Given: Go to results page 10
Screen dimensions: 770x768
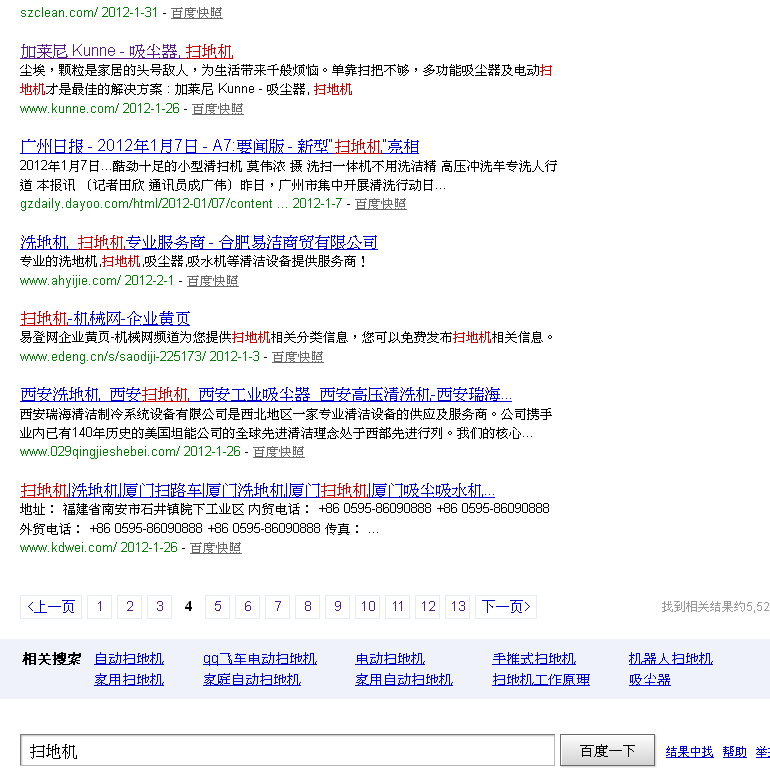Looking at the screenshot, I should tap(368, 606).
